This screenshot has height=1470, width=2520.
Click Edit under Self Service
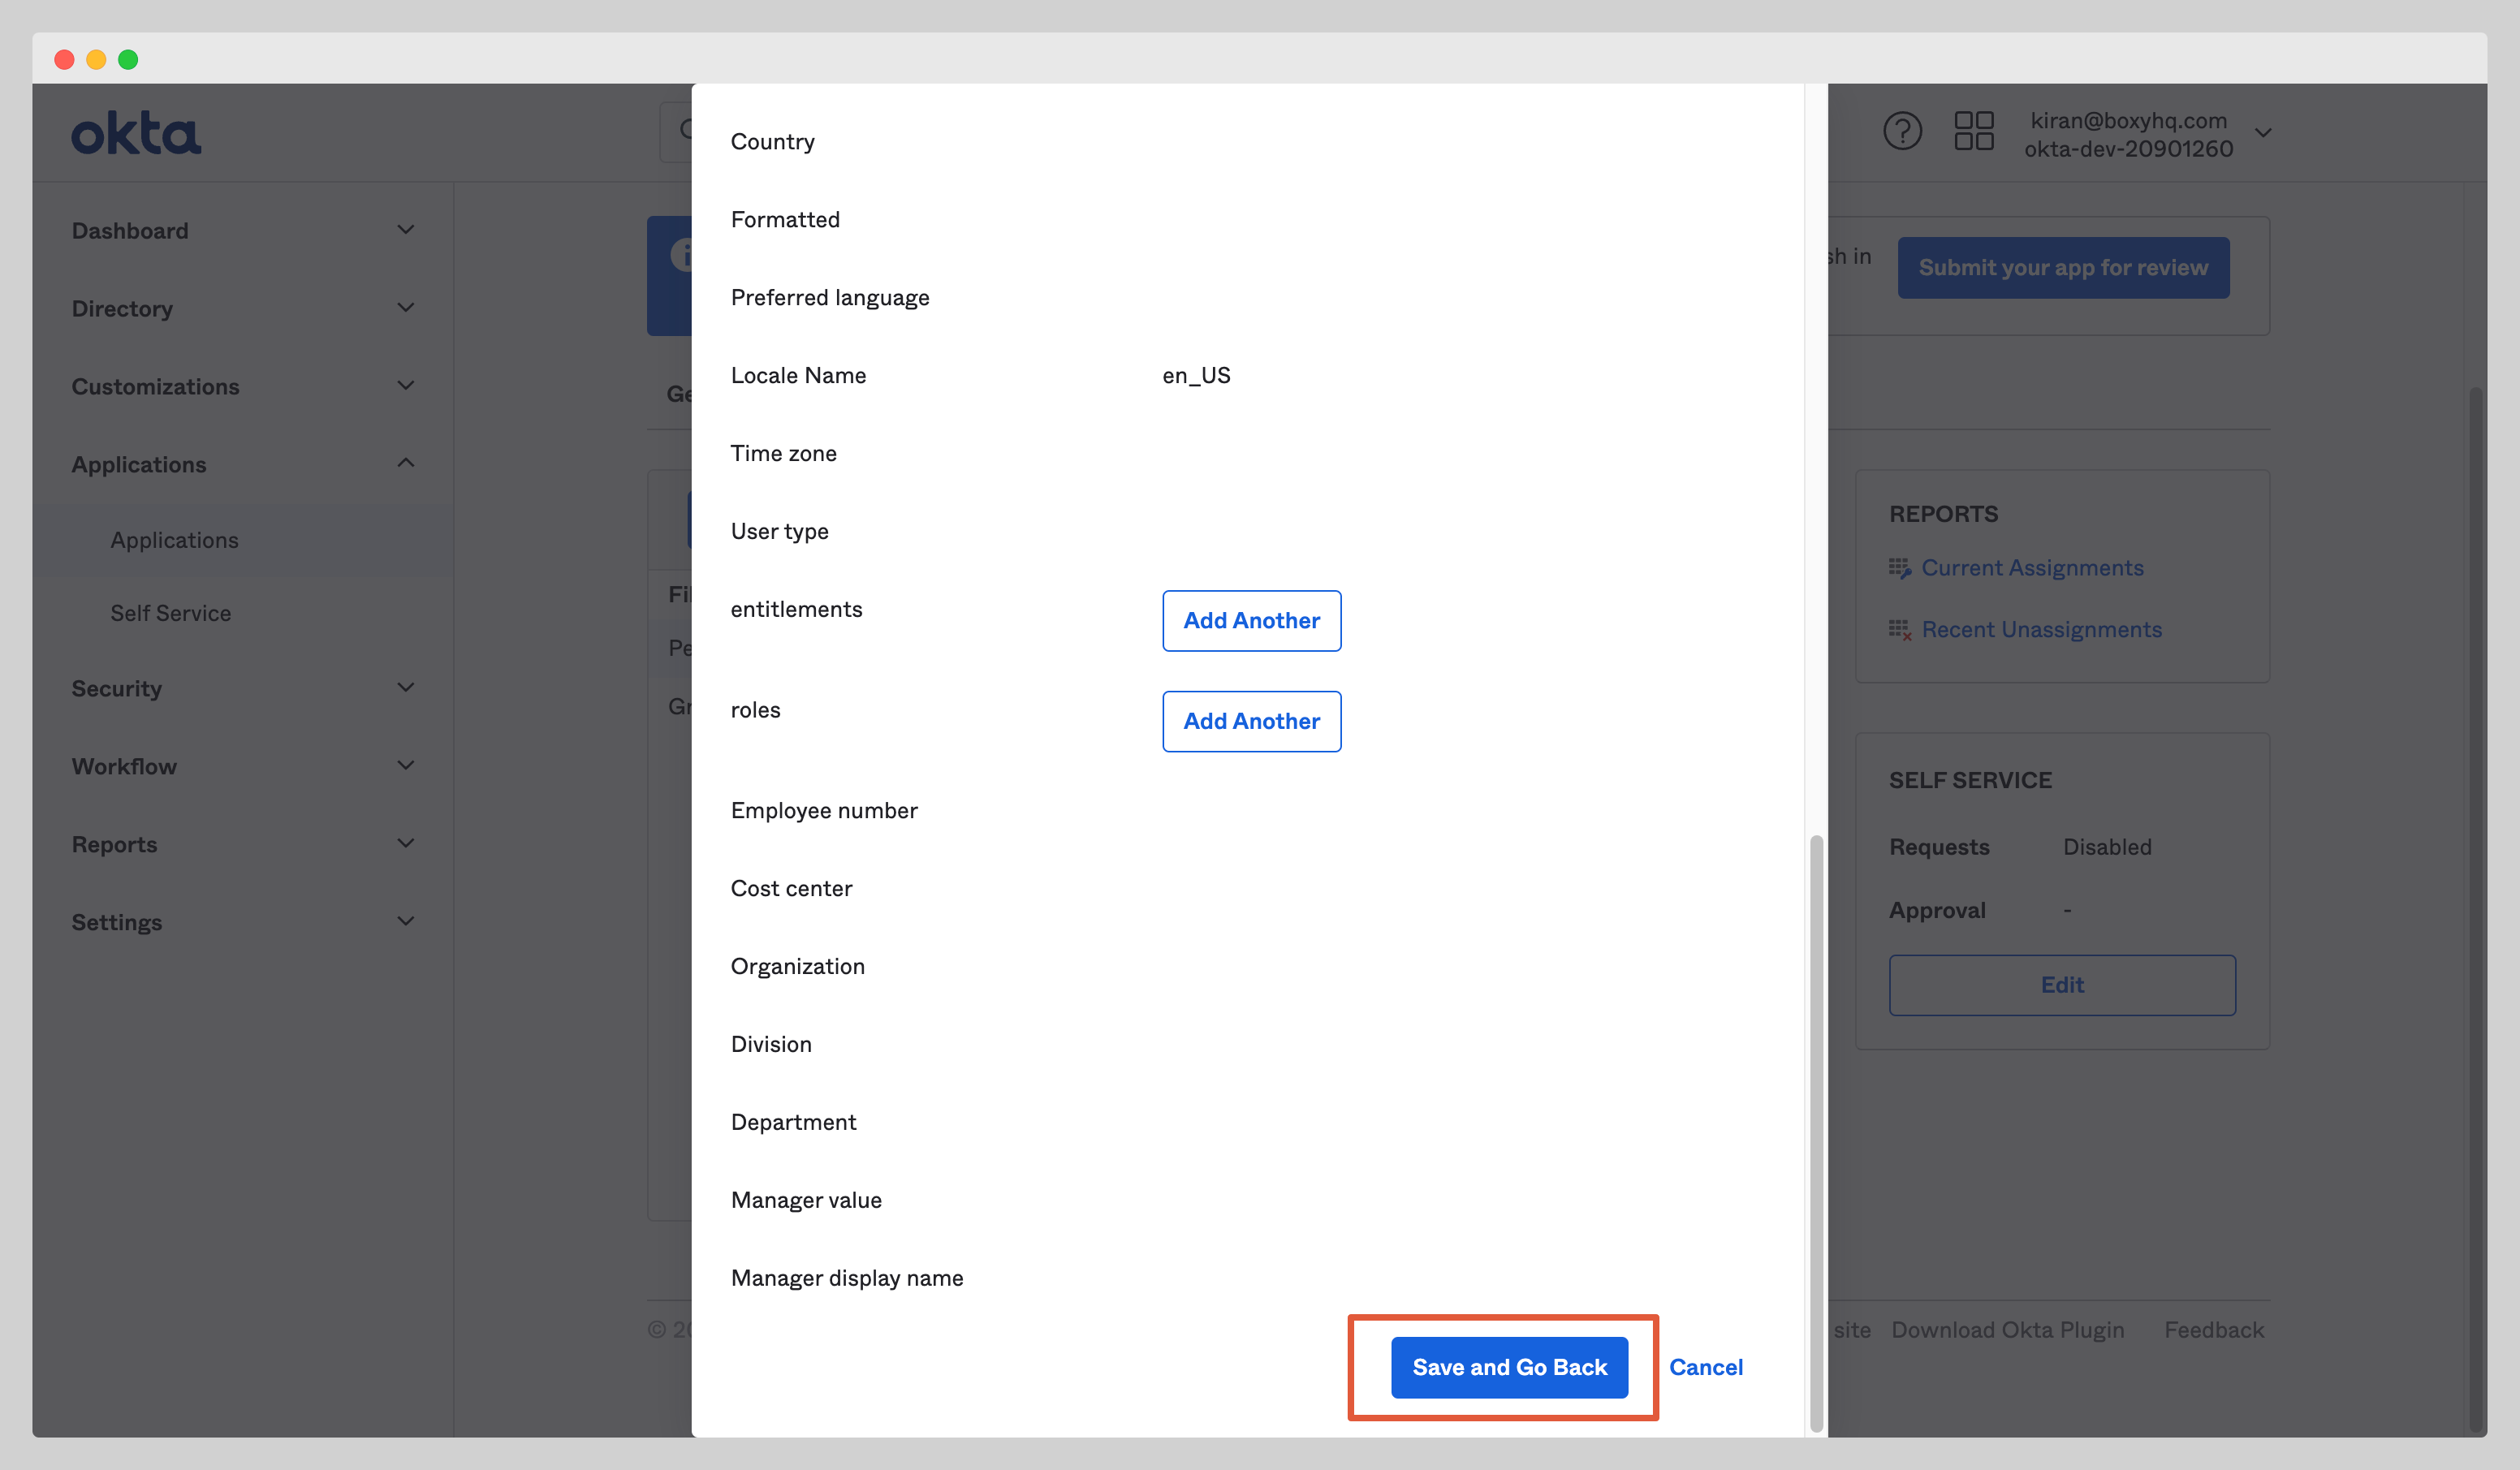tap(2062, 984)
